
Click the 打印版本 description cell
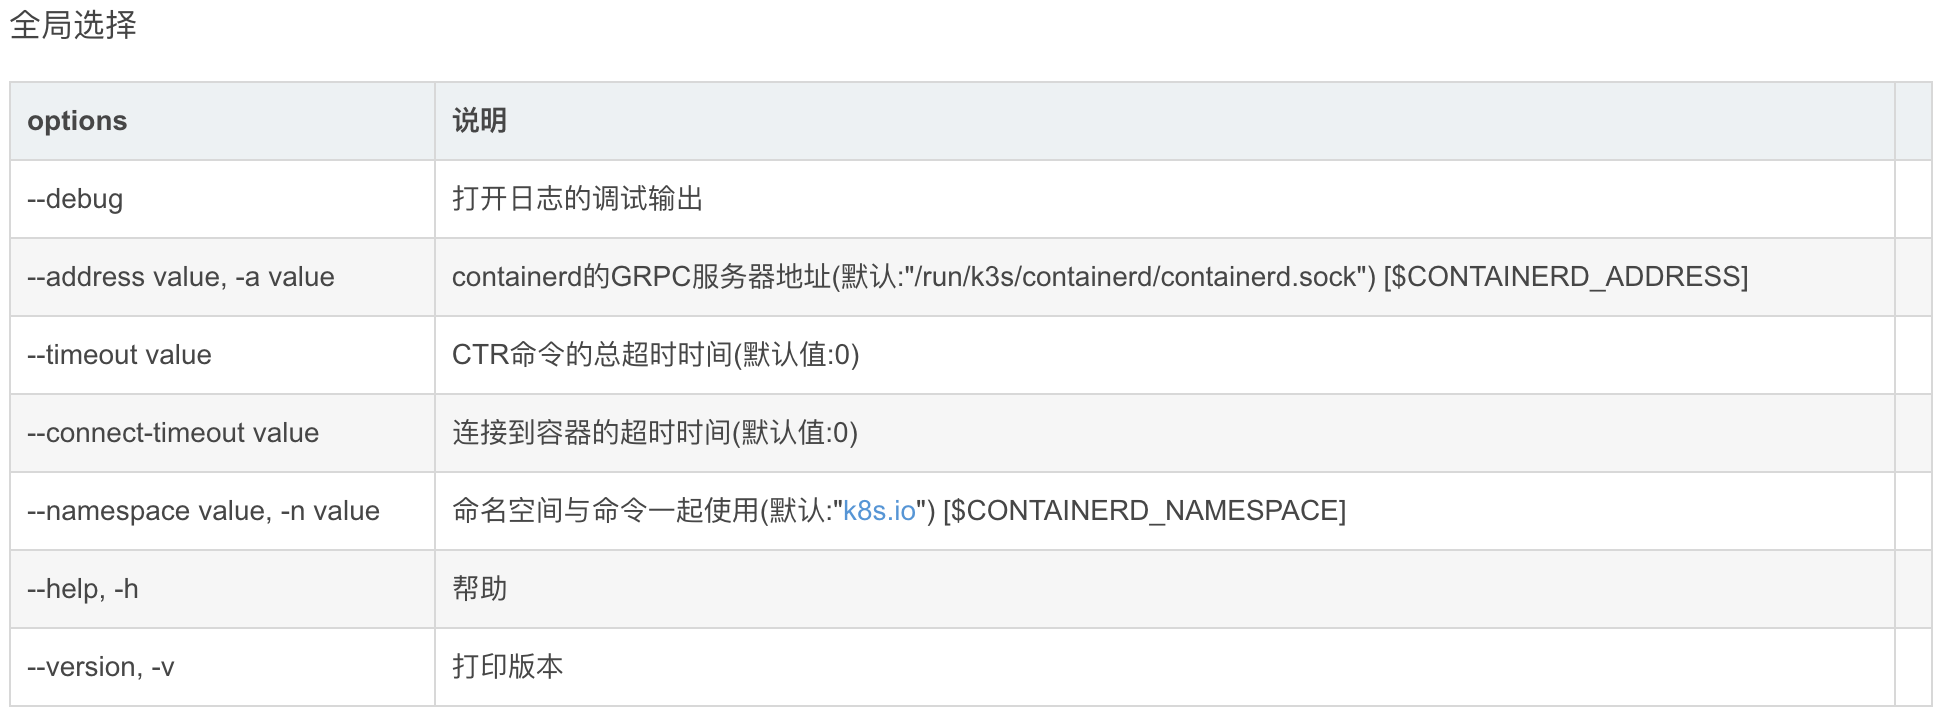tap(508, 667)
